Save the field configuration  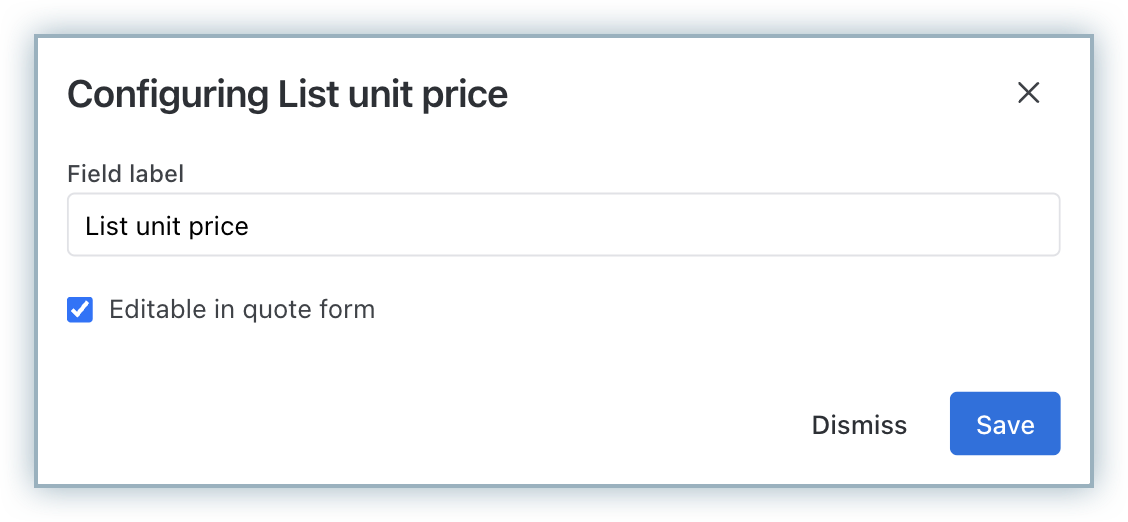[1004, 424]
